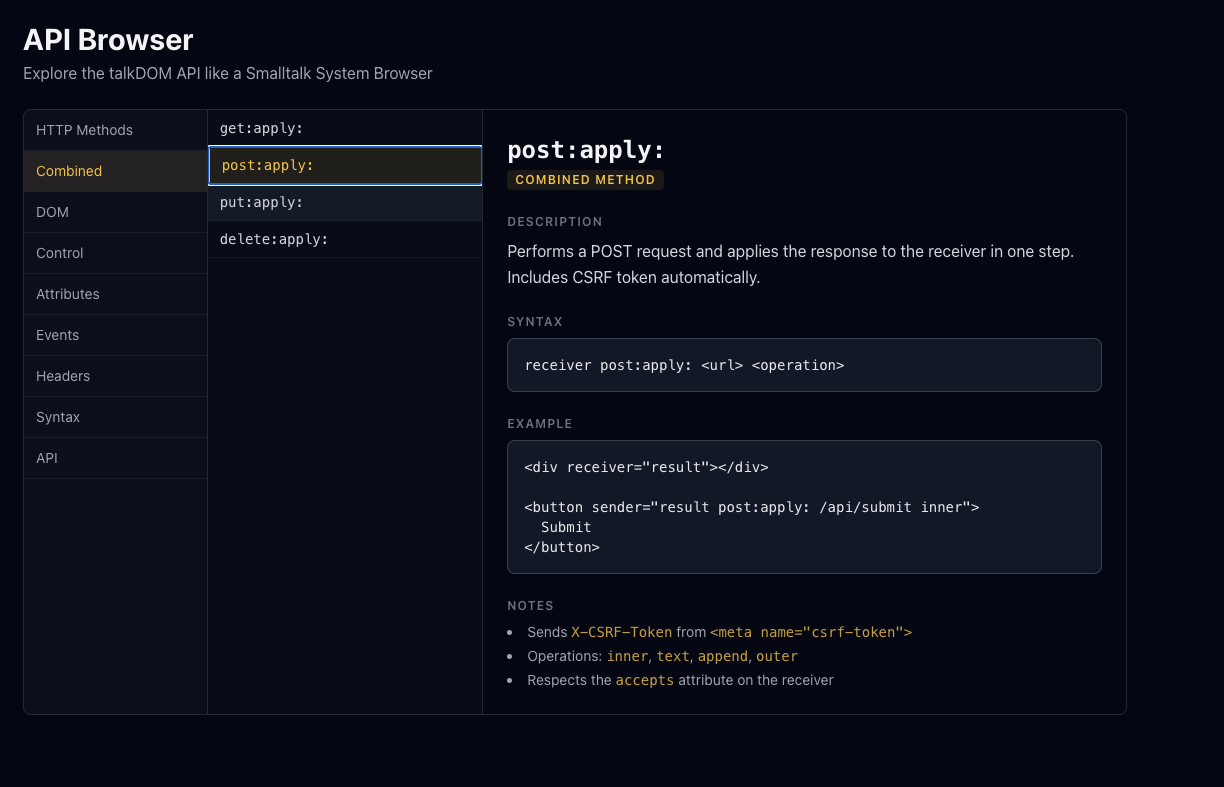Click the DESCRIPTION section label
The width and height of the screenshot is (1224, 787).
point(555,222)
